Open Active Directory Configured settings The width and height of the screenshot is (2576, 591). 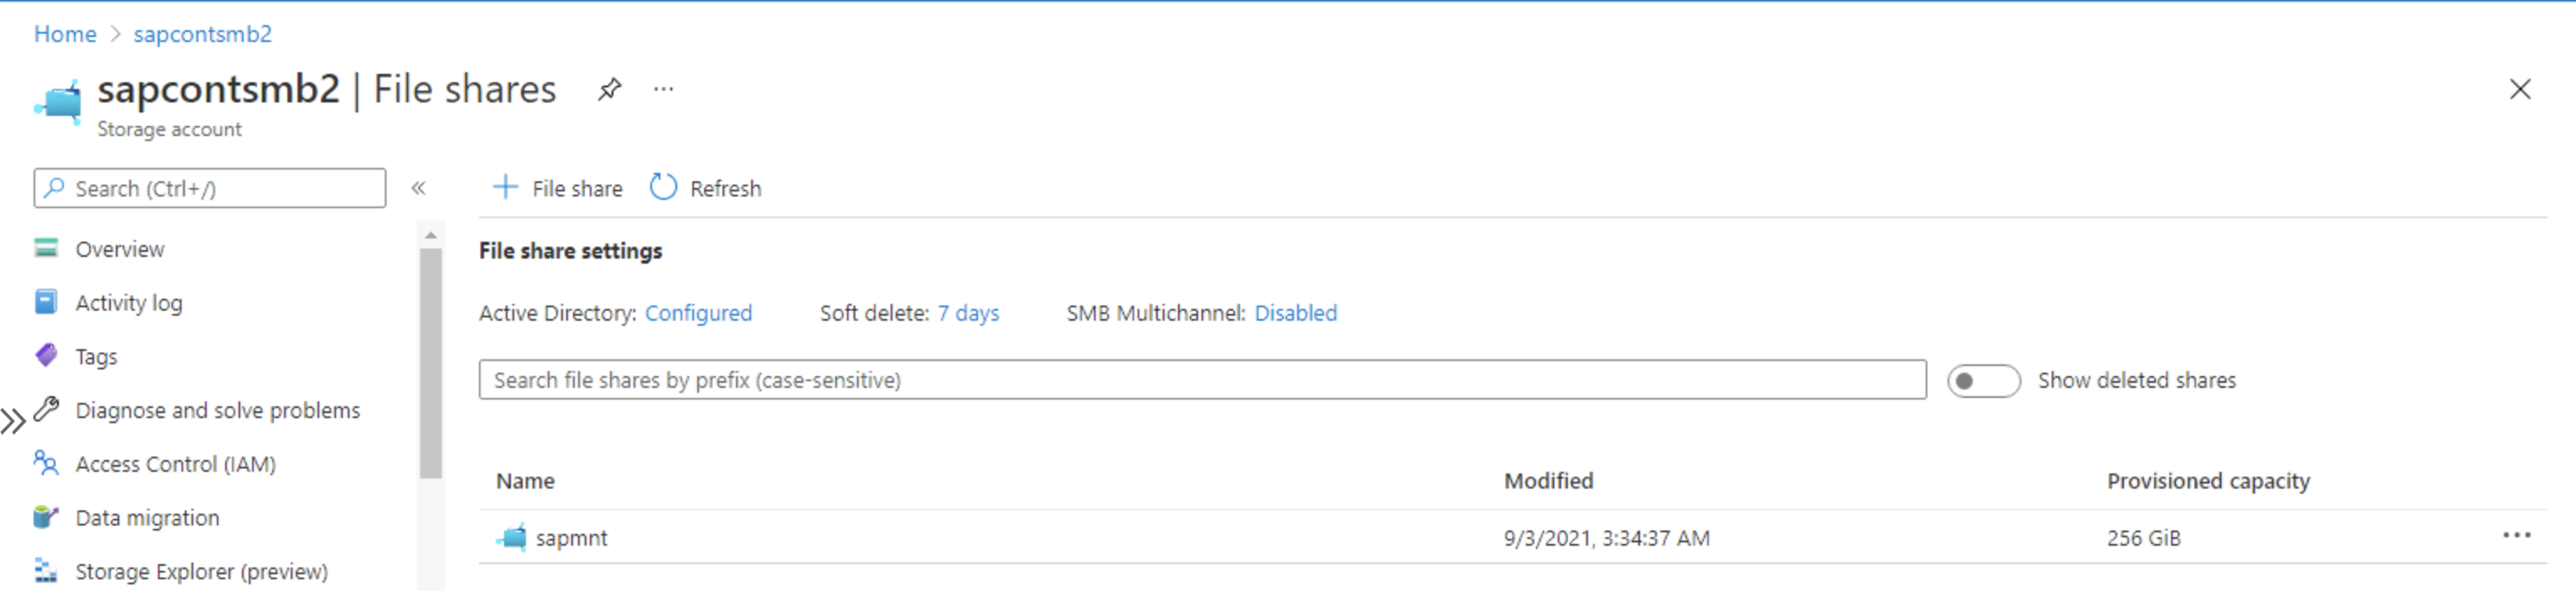tap(699, 313)
